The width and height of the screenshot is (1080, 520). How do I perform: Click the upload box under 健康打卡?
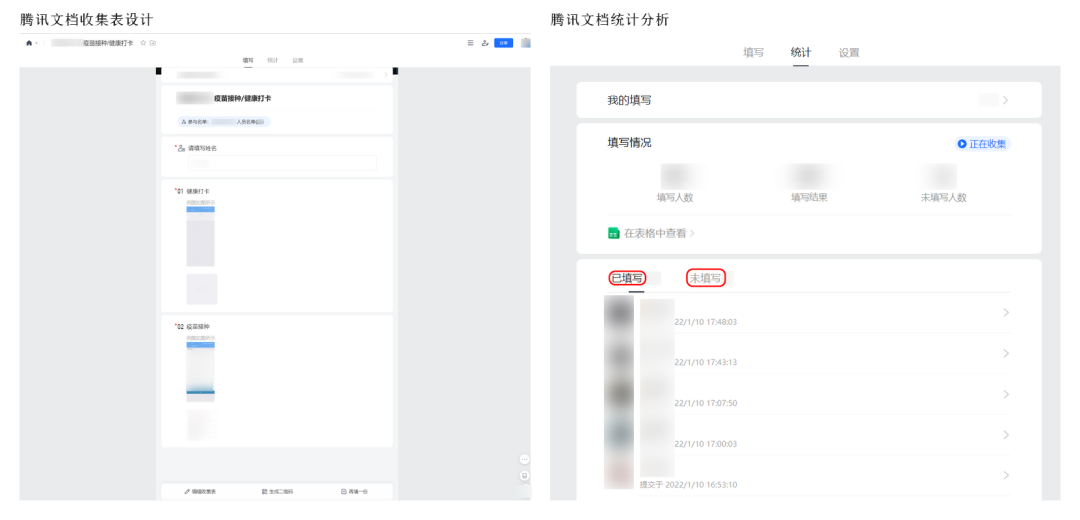tap(202, 289)
